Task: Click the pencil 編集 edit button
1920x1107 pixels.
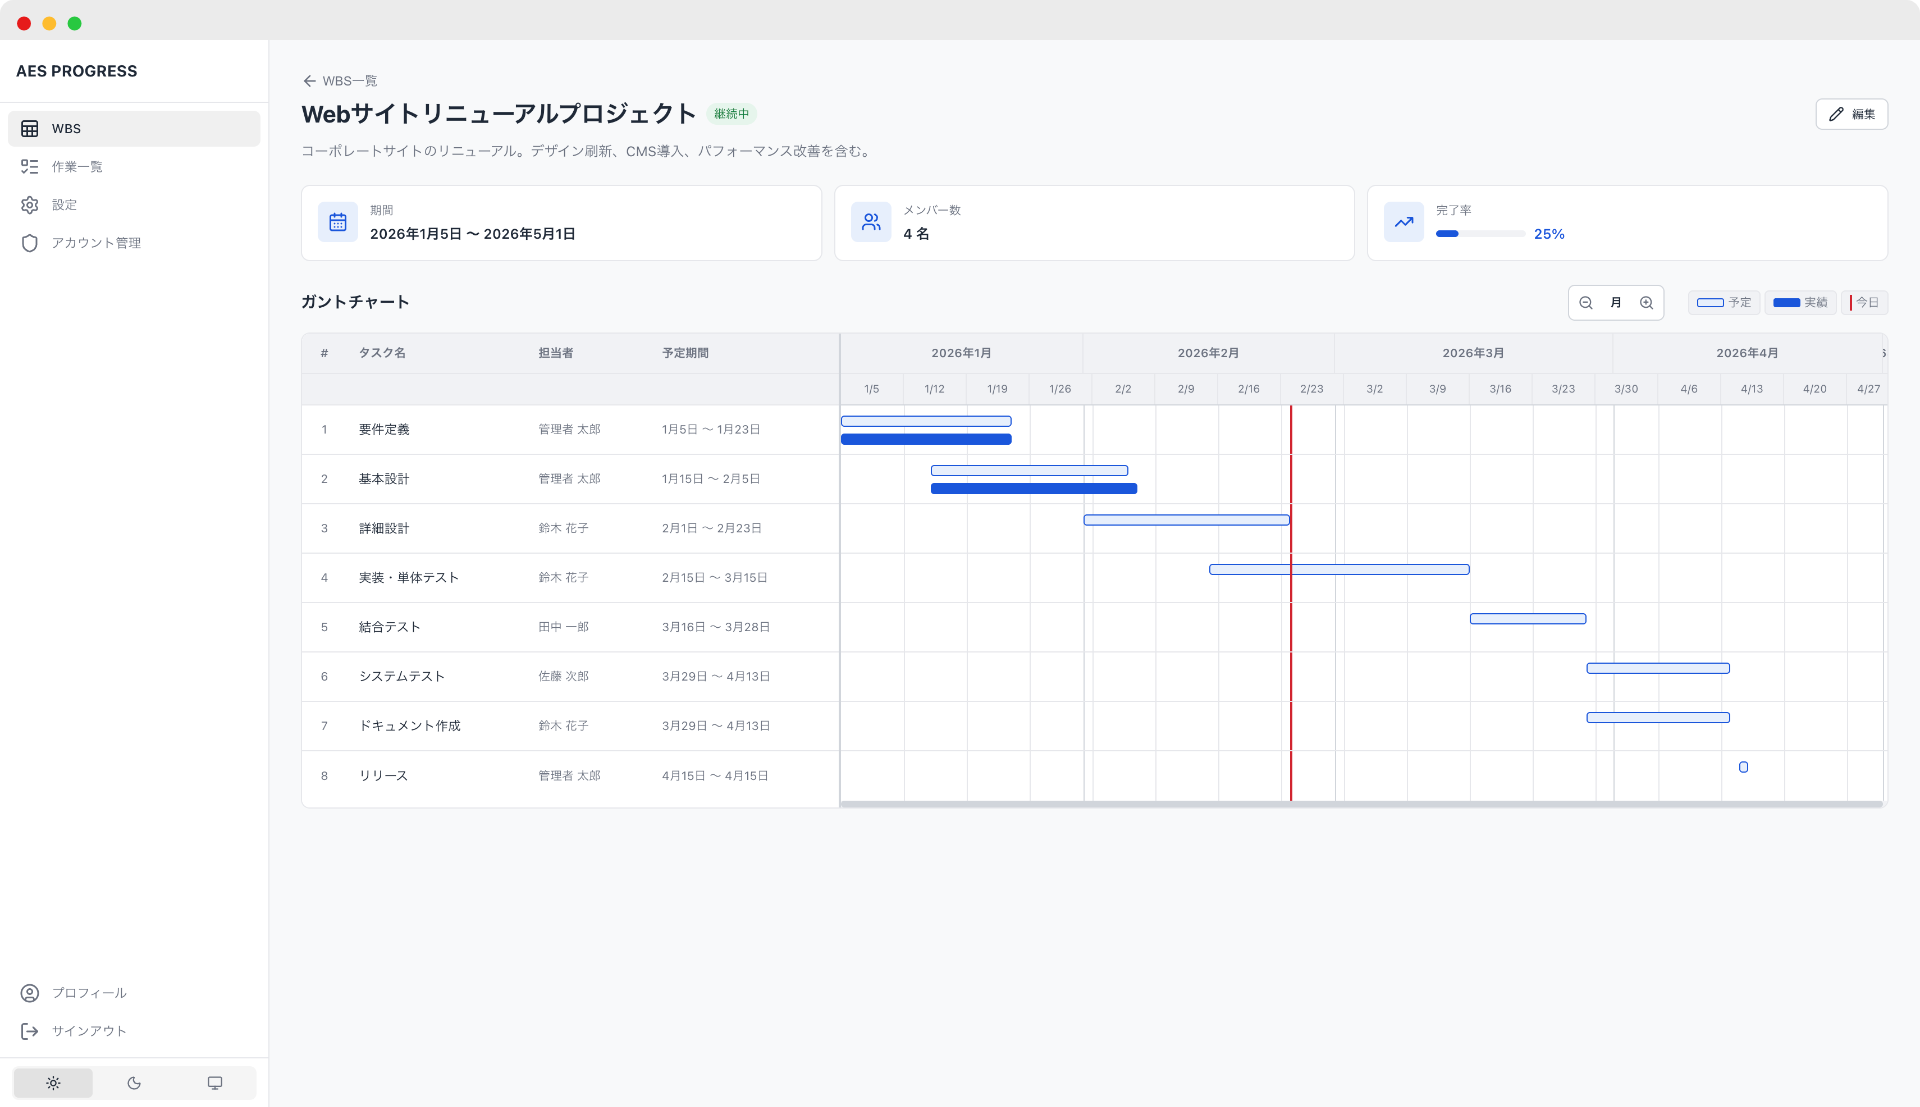Action: click(x=1851, y=114)
